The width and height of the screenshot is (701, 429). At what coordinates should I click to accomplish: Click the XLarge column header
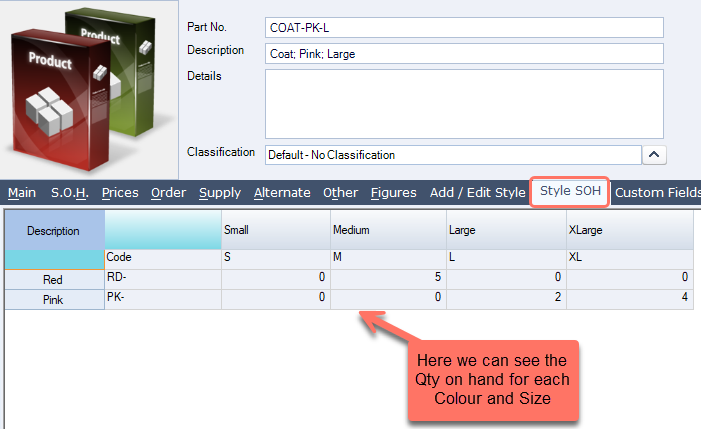(630, 230)
